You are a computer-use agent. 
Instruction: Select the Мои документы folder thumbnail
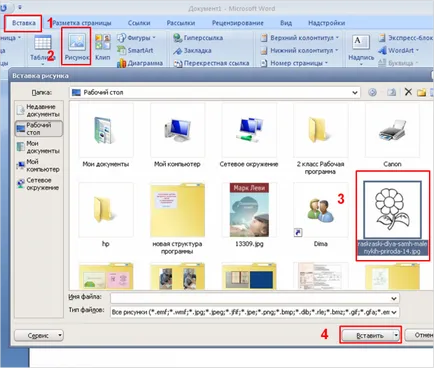pos(105,135)
